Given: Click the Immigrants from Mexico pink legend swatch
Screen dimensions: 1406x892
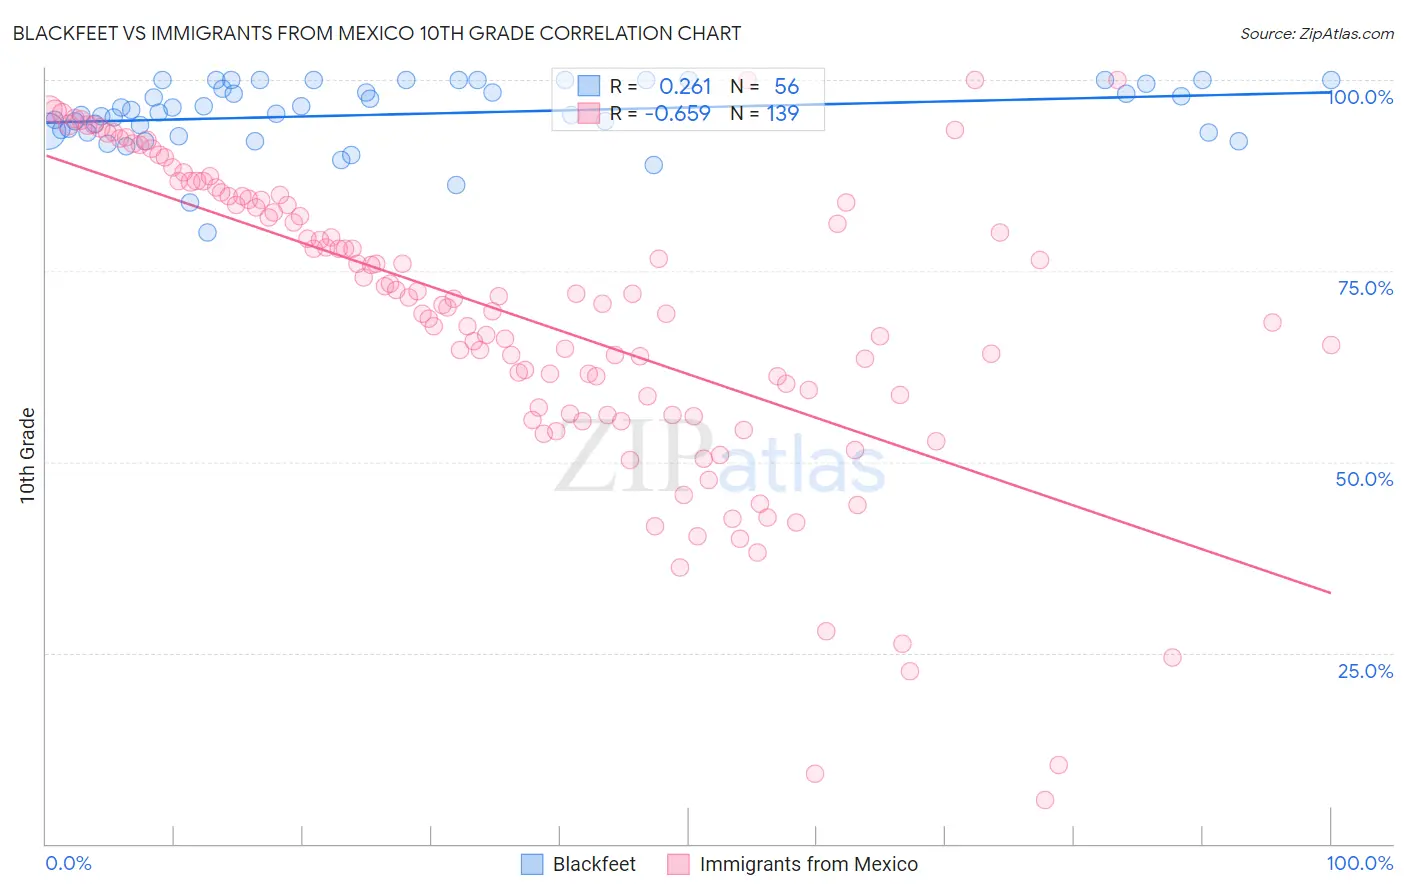Looking at the screenshot, I should click(679, 864).
